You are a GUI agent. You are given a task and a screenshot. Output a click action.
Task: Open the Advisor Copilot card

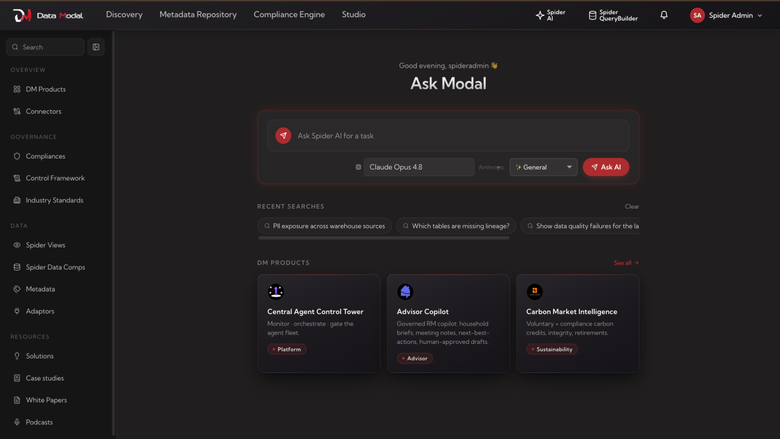click(448, 323)
